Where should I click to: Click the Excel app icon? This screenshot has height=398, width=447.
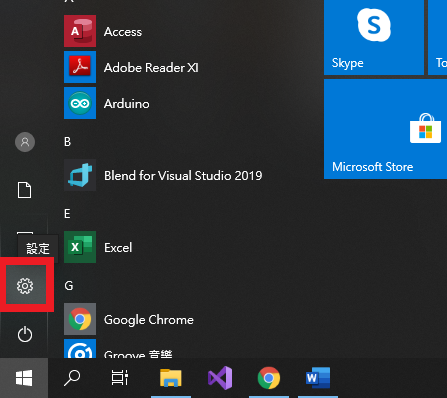point(80,247)
